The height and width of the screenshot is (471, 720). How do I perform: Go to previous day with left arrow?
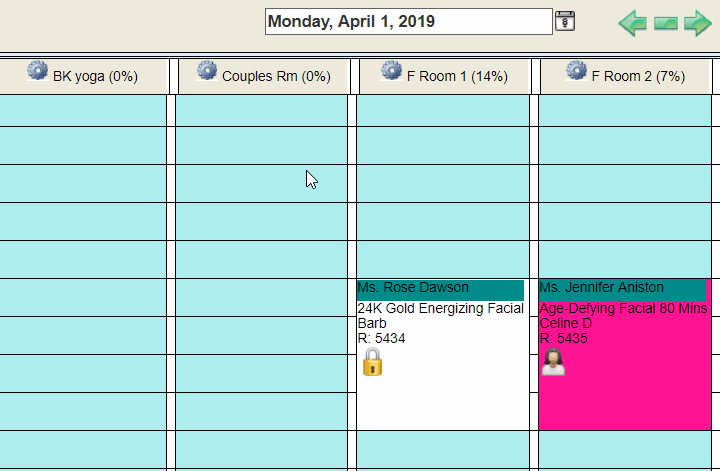coord(633,22)
